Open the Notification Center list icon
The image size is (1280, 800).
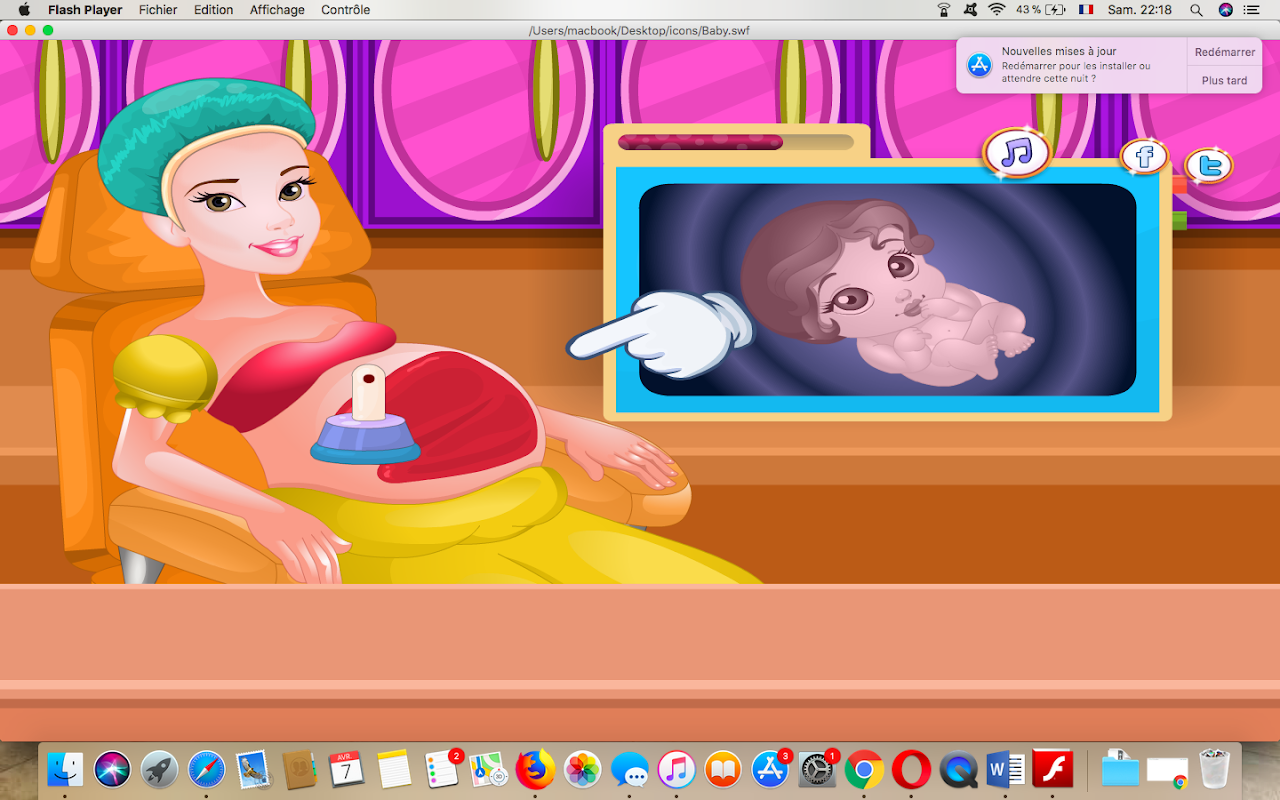point(1252,10)
